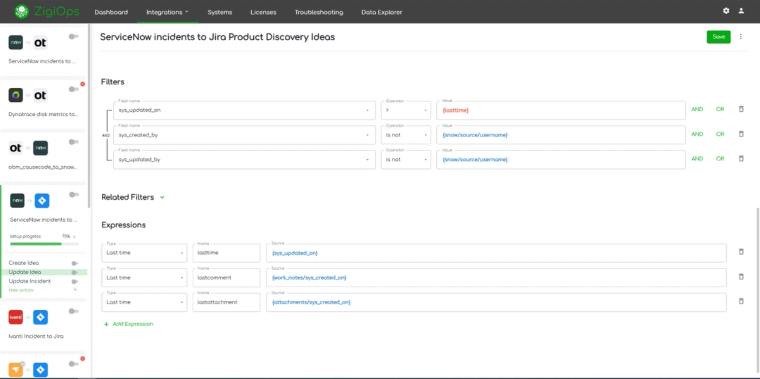Open the greater-than operator dropdown
Image resolution: width=760 pixels, height=379 pixels.
tap(406, 110)
